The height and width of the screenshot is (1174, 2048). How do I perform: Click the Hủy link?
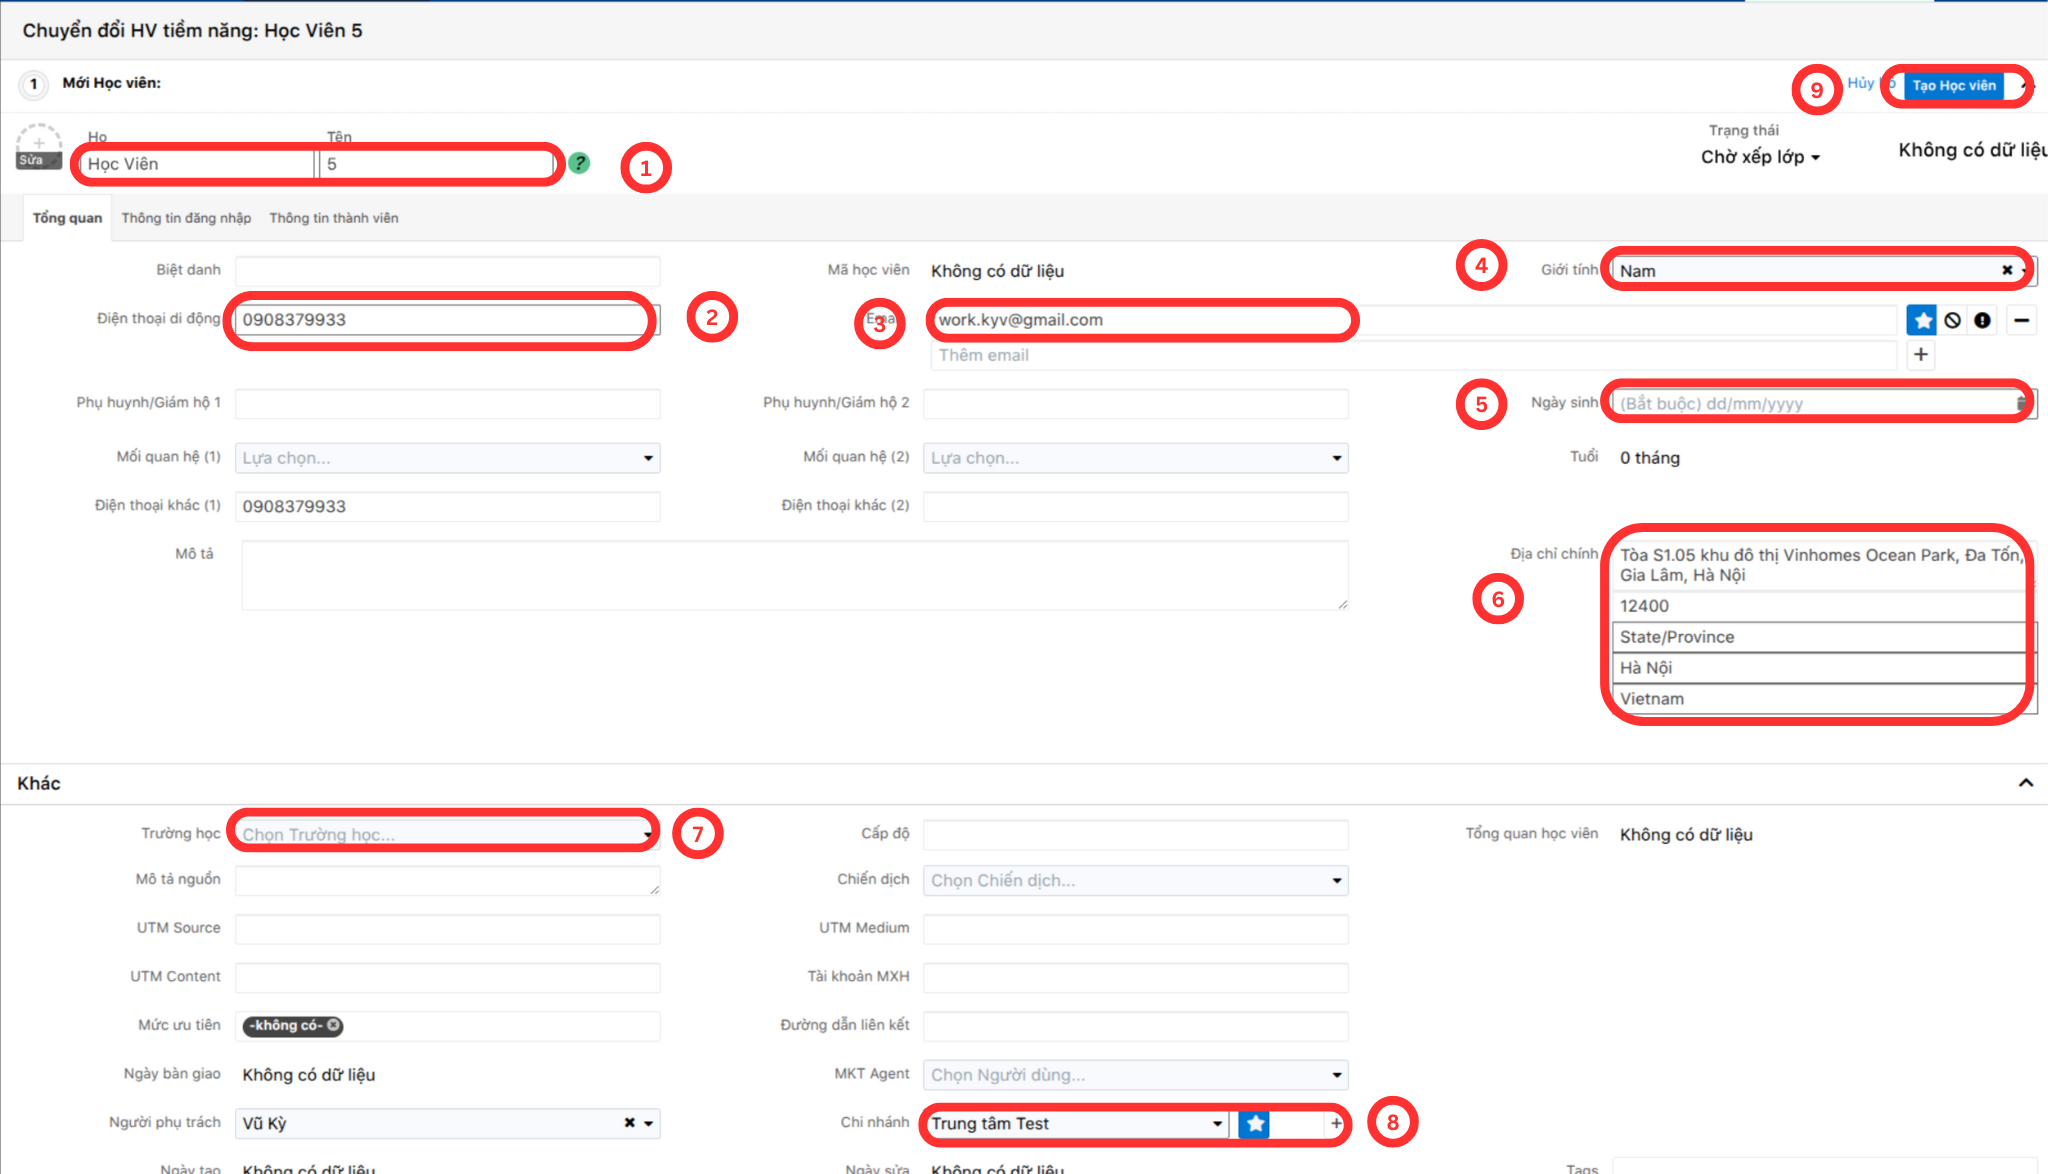coord(1860,83)
